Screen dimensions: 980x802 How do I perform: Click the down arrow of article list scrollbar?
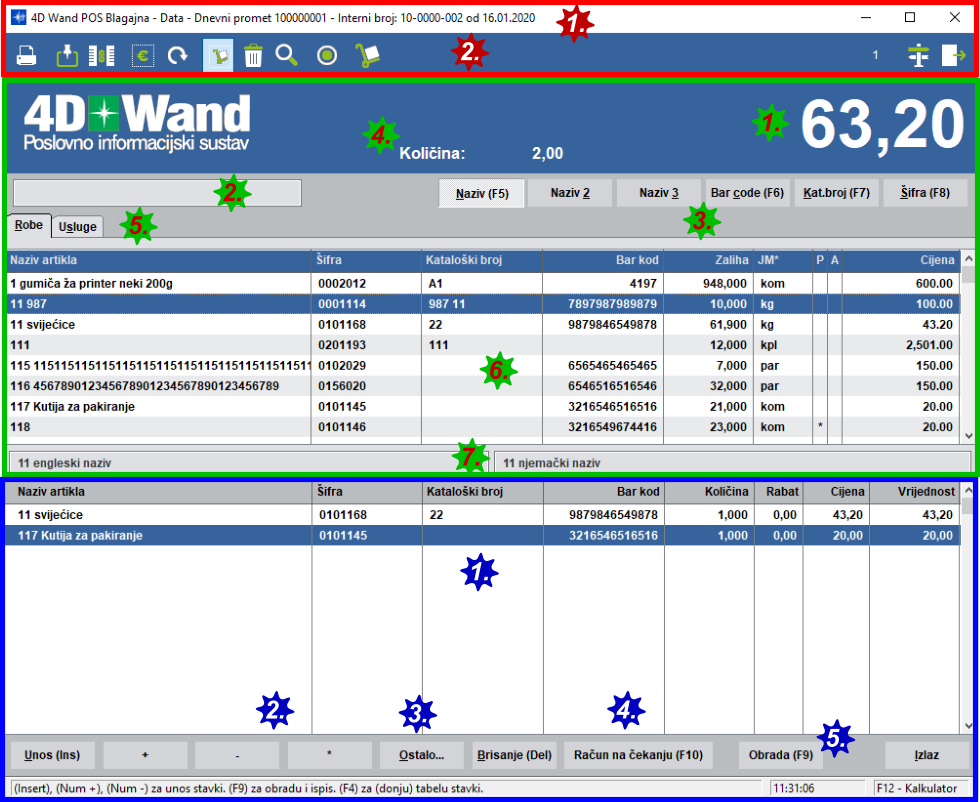969,436
